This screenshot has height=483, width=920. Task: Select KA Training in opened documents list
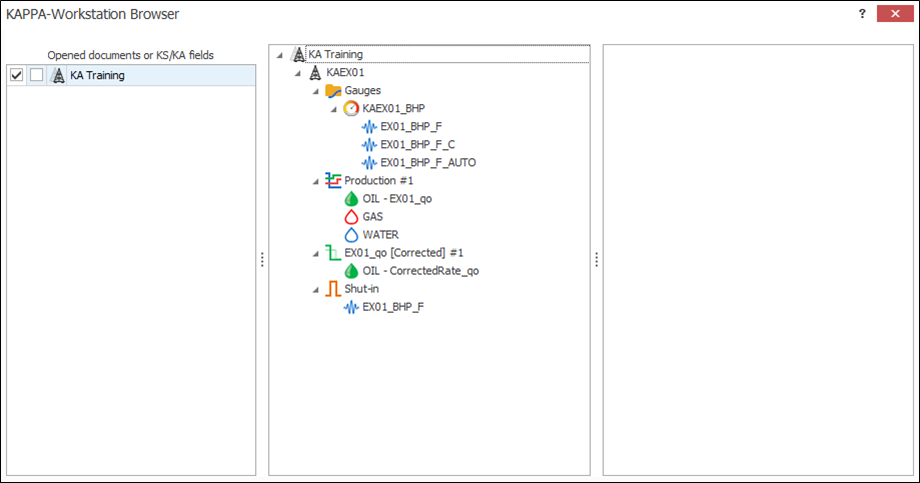tap(97, 75)
